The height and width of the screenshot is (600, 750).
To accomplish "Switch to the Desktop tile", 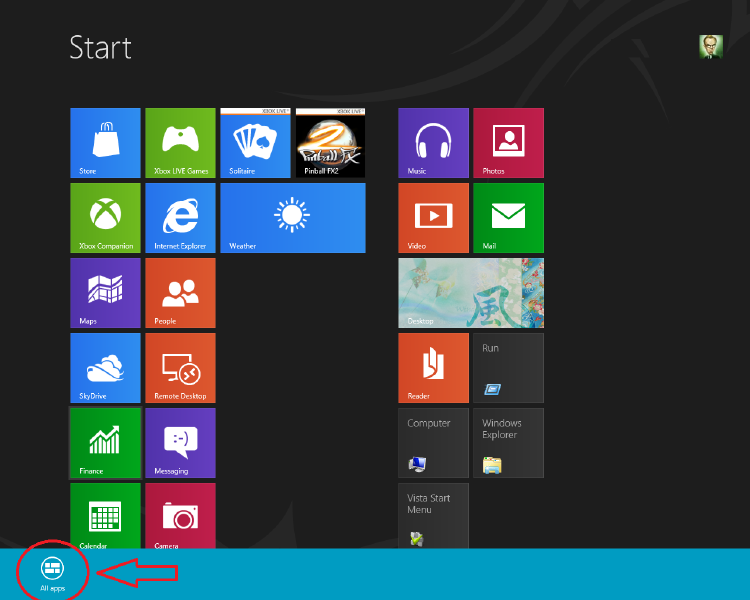I will pos(471,293).
